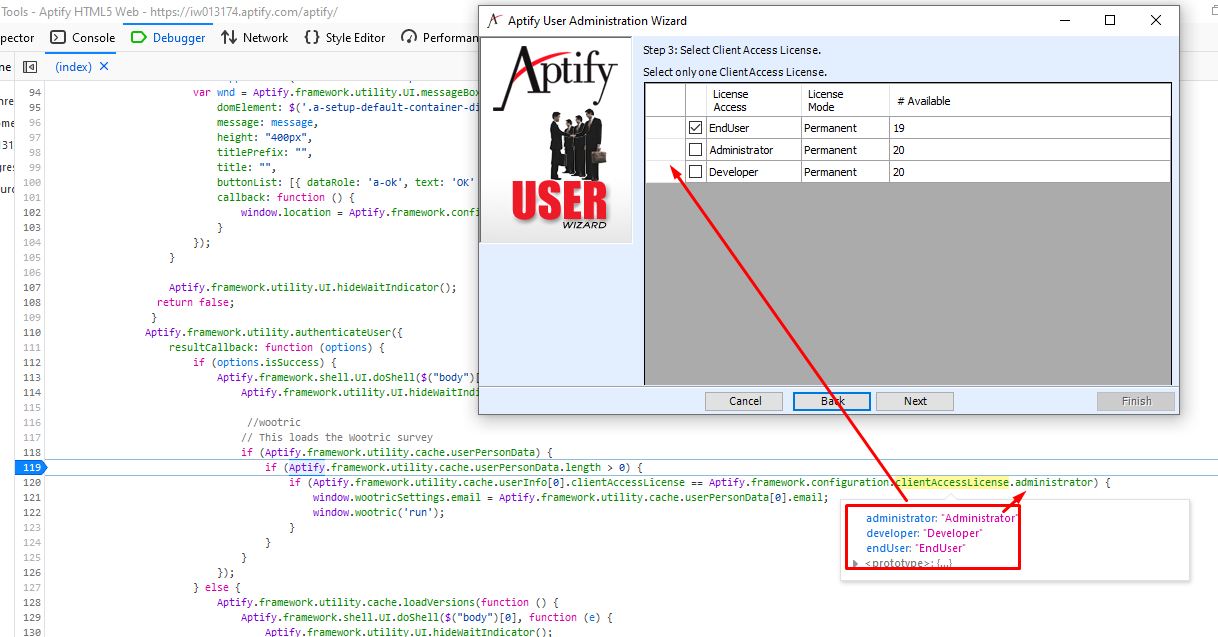This screenshot has height=637, width=1218.
Task: Toggle the breakpoint on line 119
Action: click(33, 467)
